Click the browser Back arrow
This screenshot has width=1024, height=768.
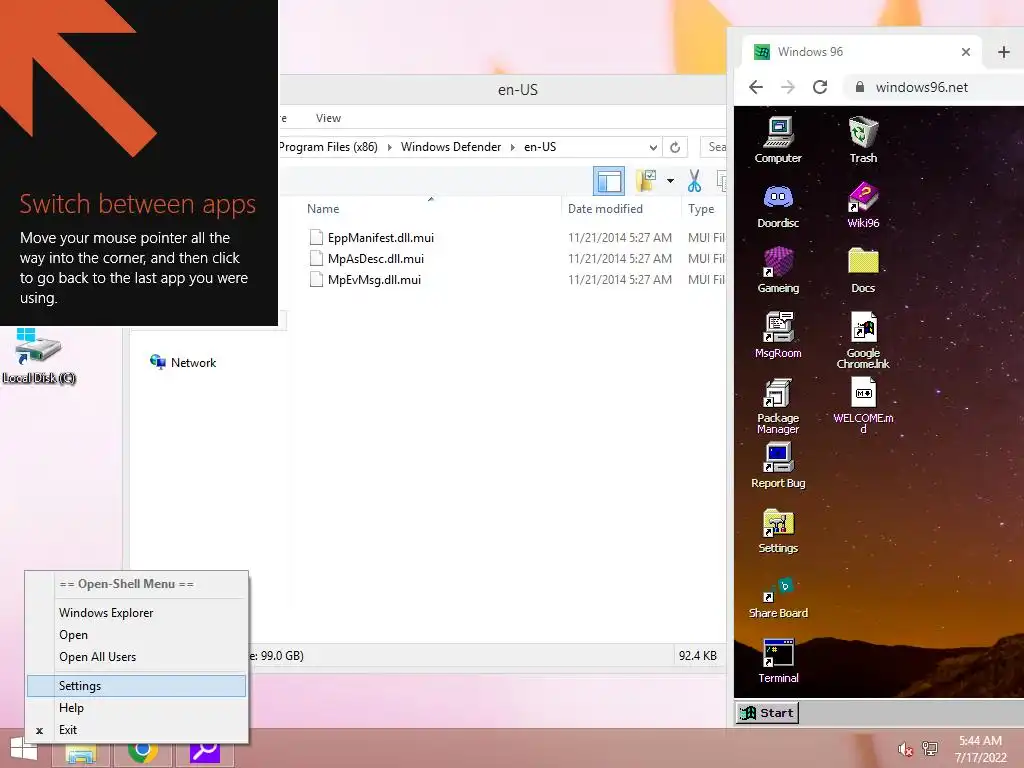[756, 87]
